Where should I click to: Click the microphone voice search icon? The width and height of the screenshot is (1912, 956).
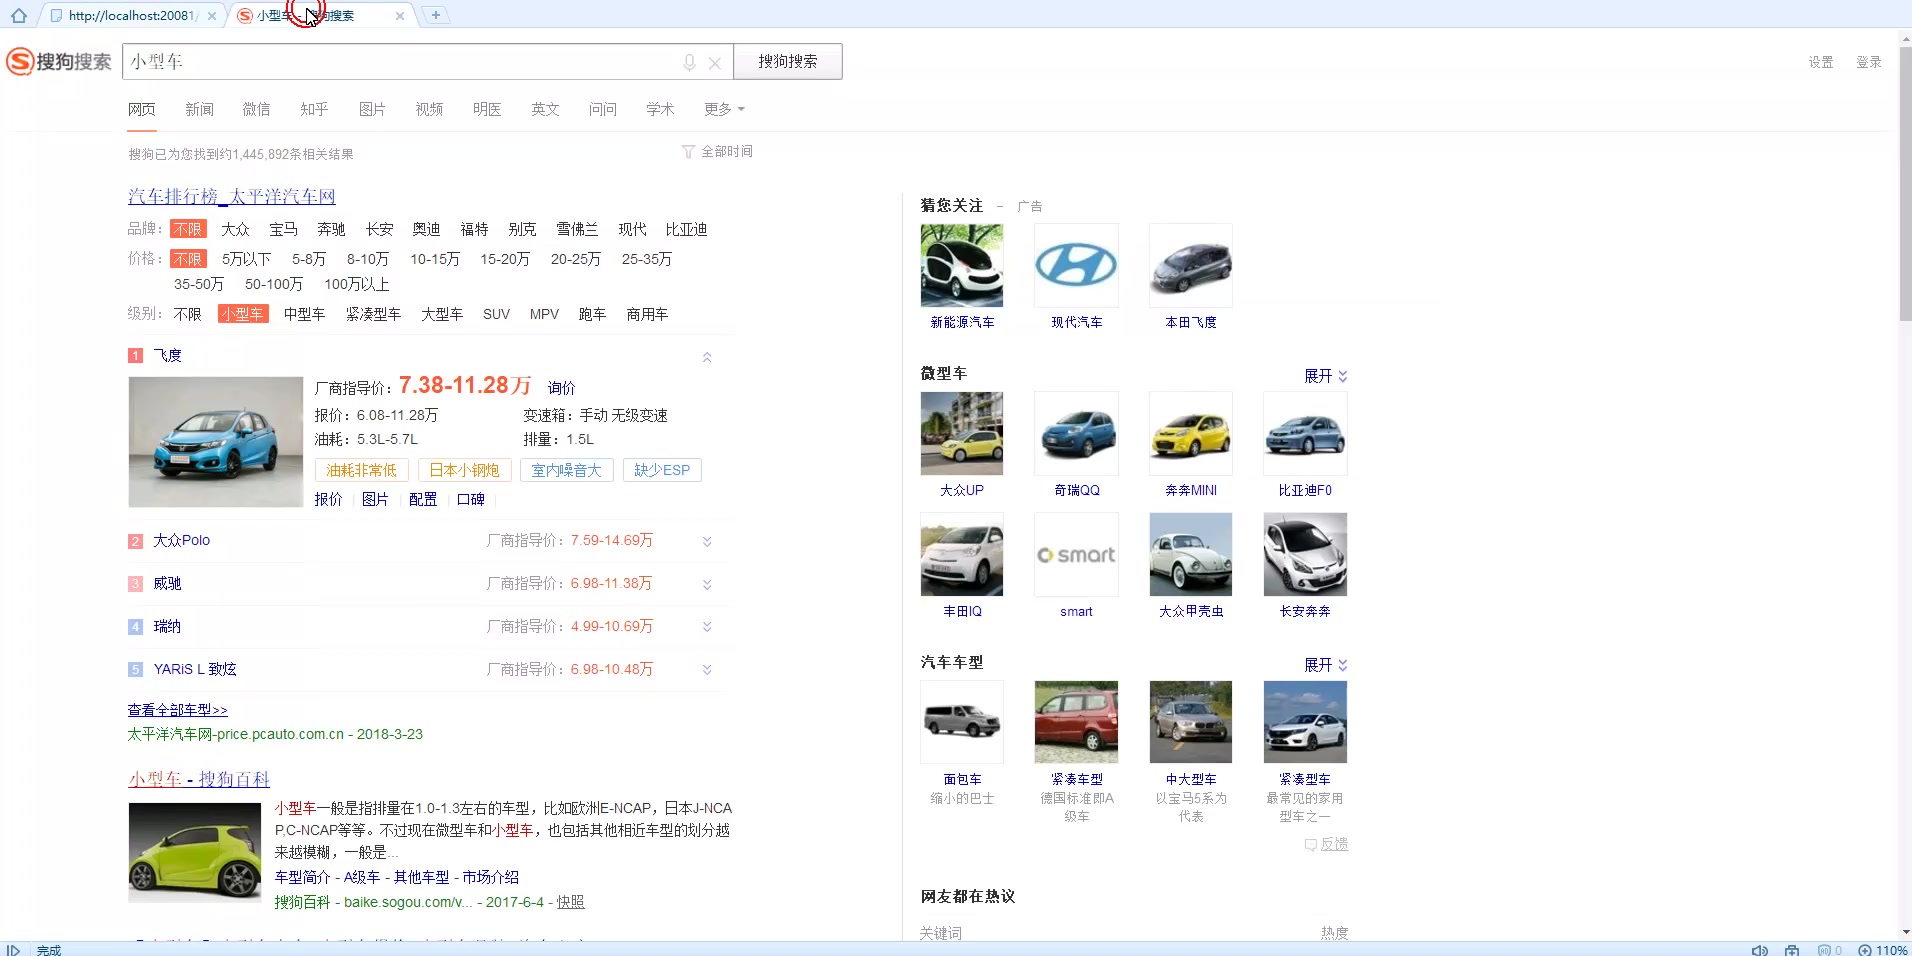689,62
